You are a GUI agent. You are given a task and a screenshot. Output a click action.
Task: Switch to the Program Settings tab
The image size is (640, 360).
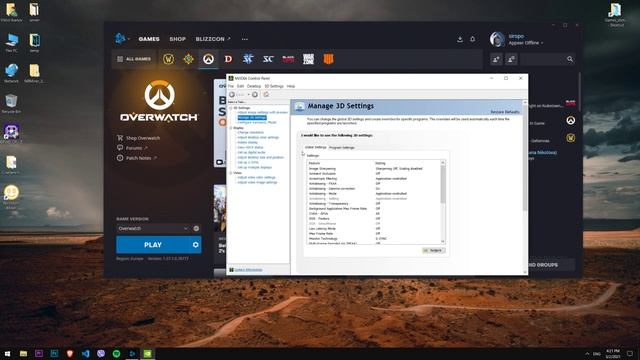click(x=342, y=147)
